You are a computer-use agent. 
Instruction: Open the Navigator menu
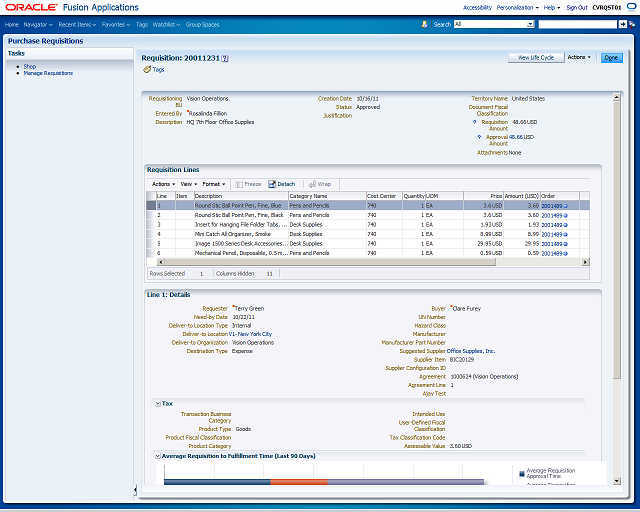coord(38,24)
